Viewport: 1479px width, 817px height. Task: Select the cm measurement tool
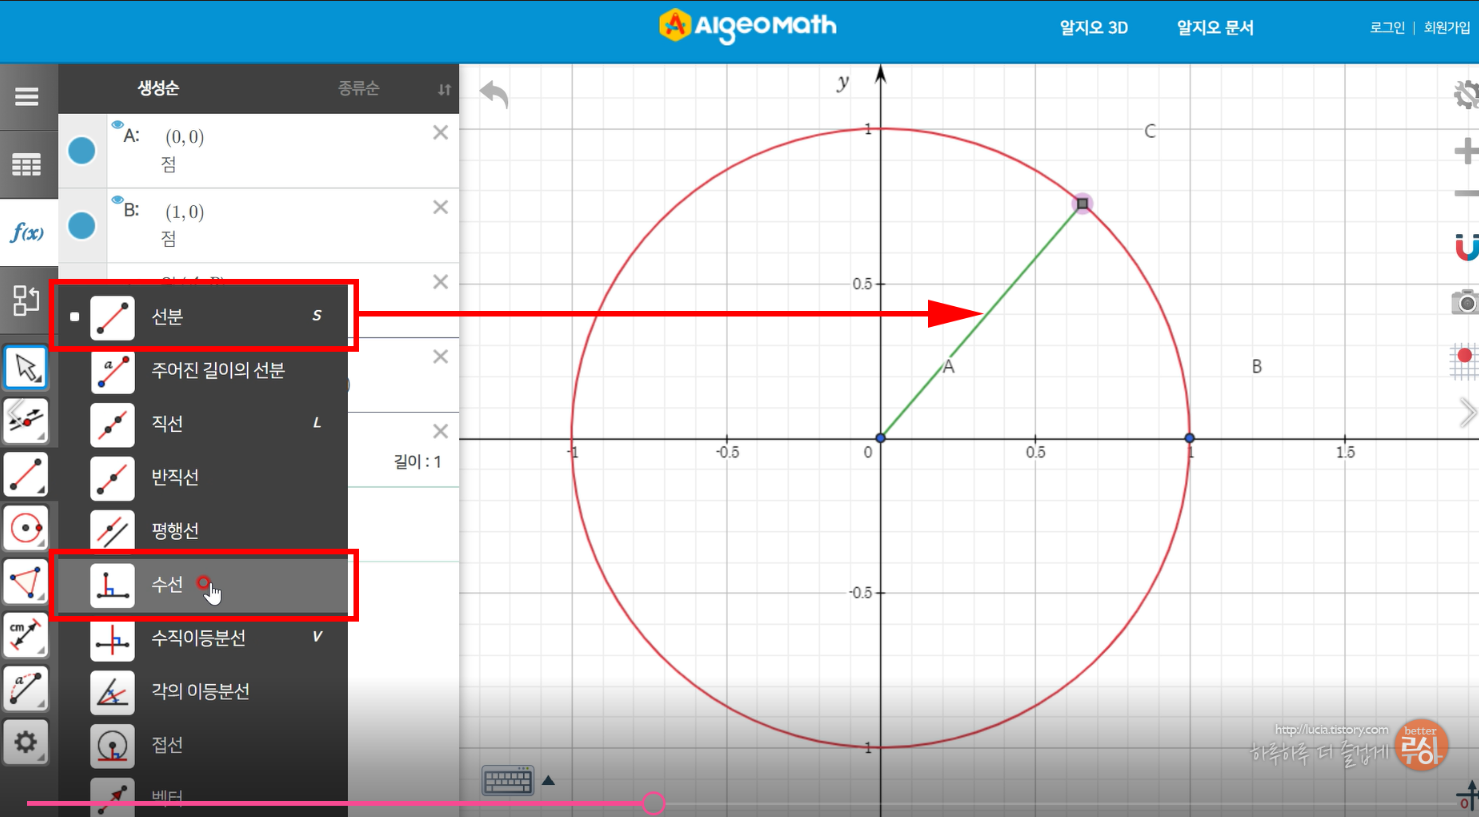(x=26, y=635)
